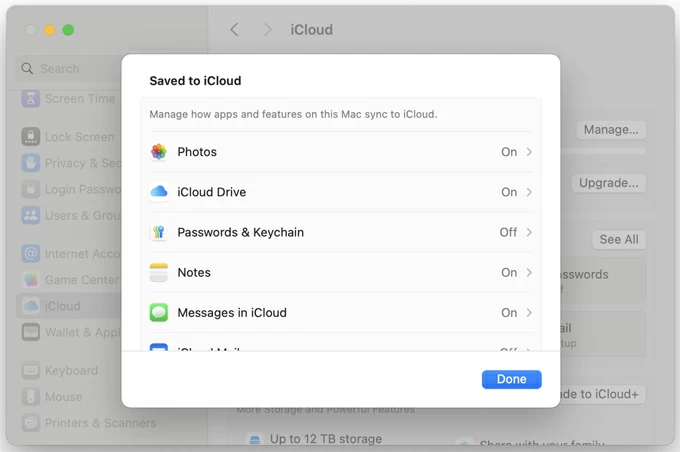Click the Passwords & Keychain key icon
This screenshot has height=452, width=680.
click(x=158, y=232)
